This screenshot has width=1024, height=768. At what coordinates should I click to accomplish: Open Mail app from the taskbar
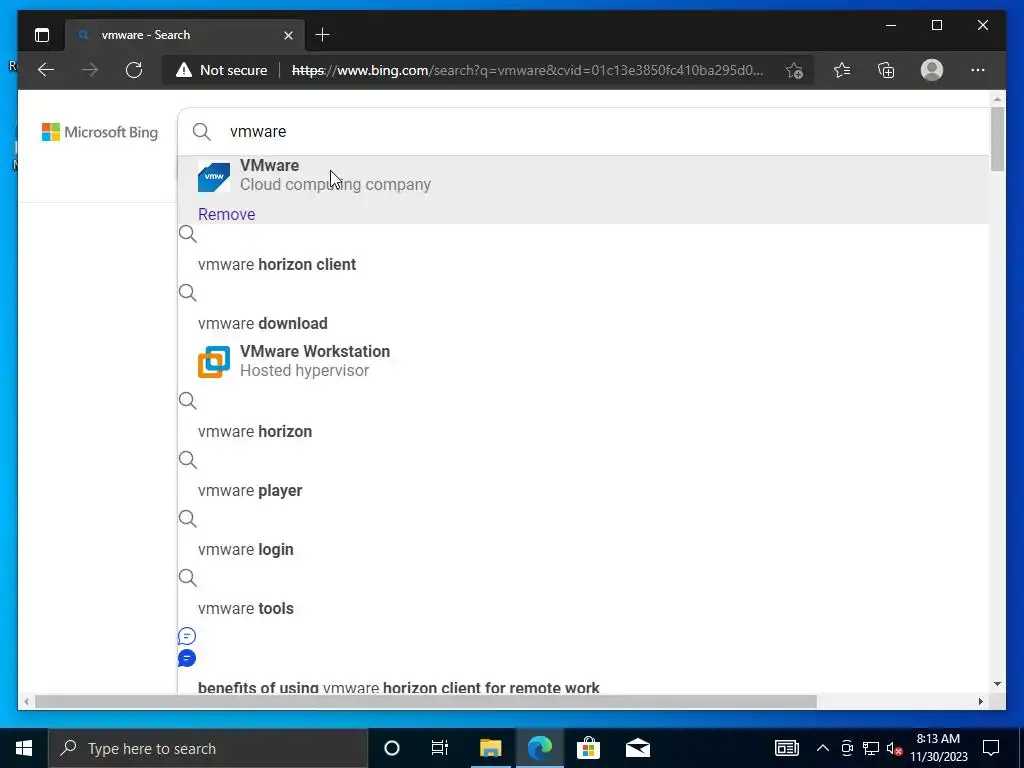637,748
